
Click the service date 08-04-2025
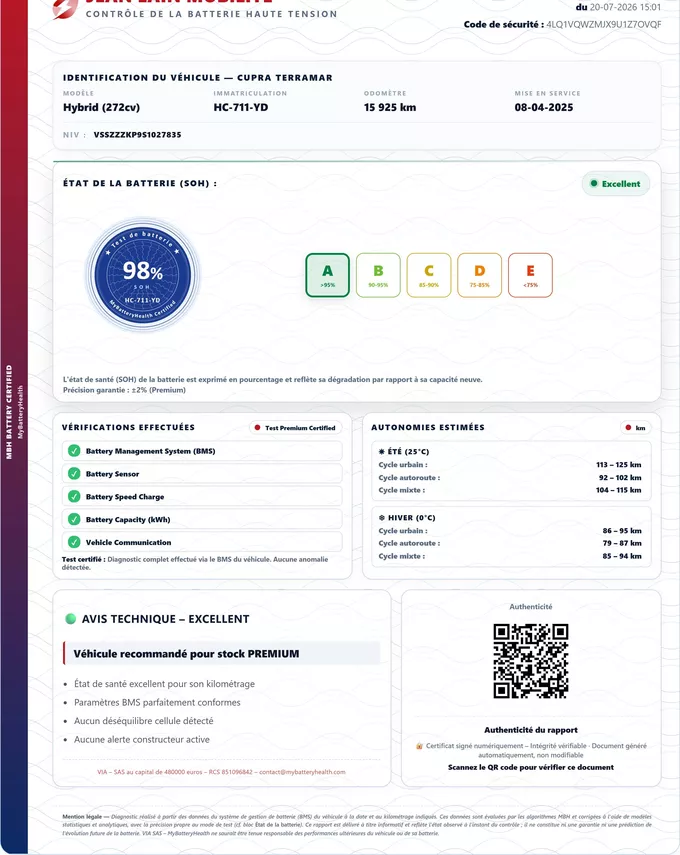pos(544,107)
